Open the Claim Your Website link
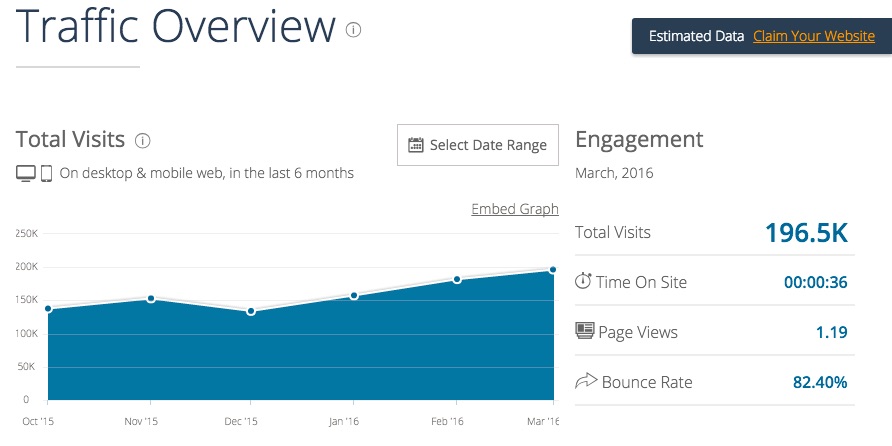Viewport: 892px width, 446px height. 814,36
